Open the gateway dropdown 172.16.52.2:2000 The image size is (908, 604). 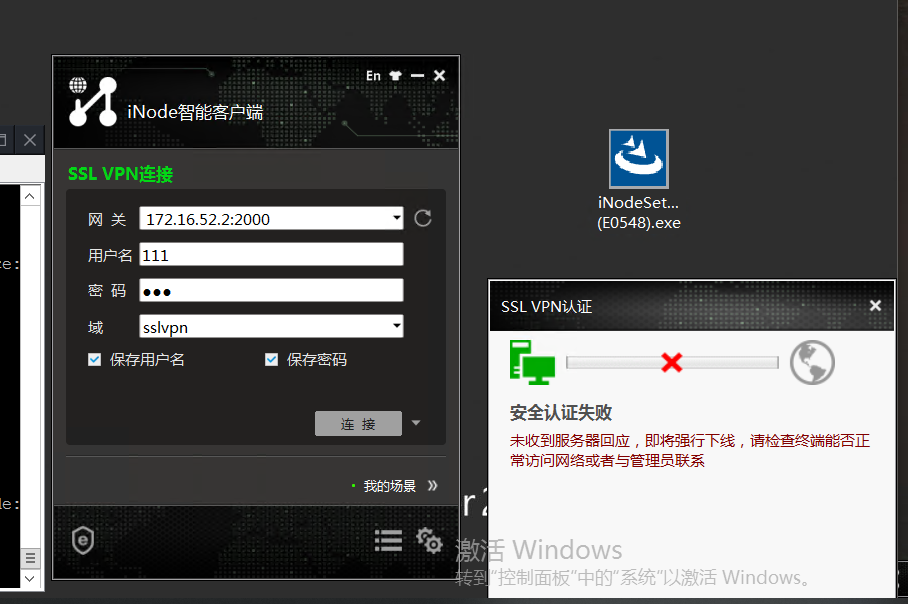coord(397,218)
